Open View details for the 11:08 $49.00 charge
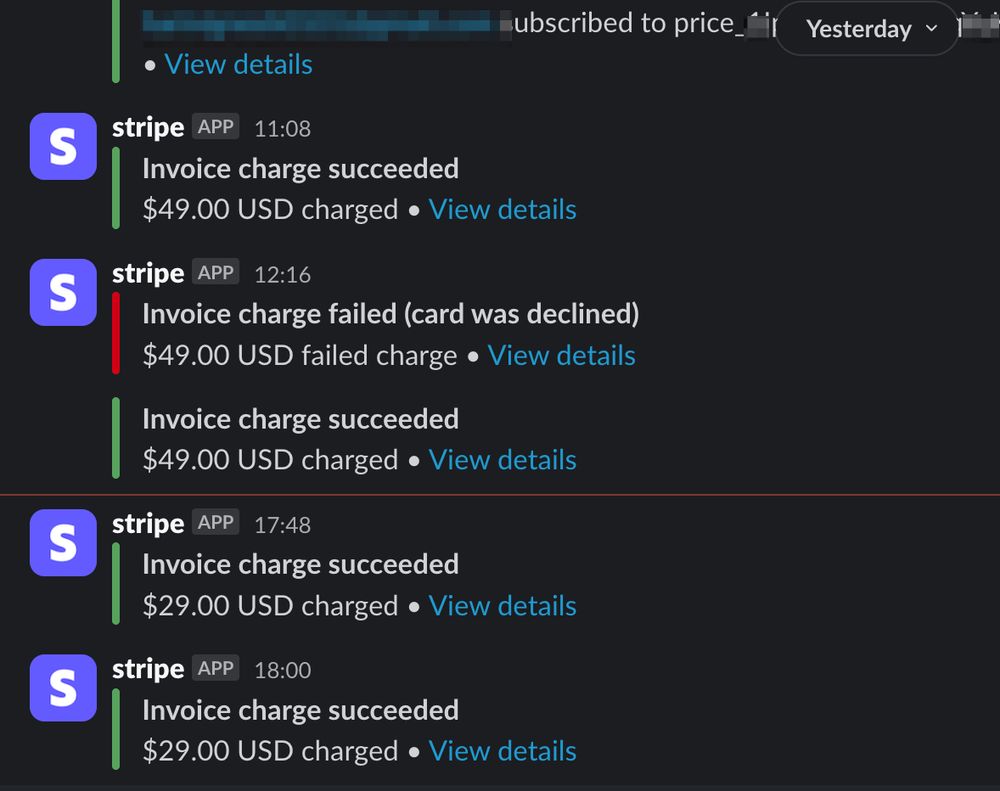Image resolution: width=1000 pixels, height=791 pixels. 503,209
